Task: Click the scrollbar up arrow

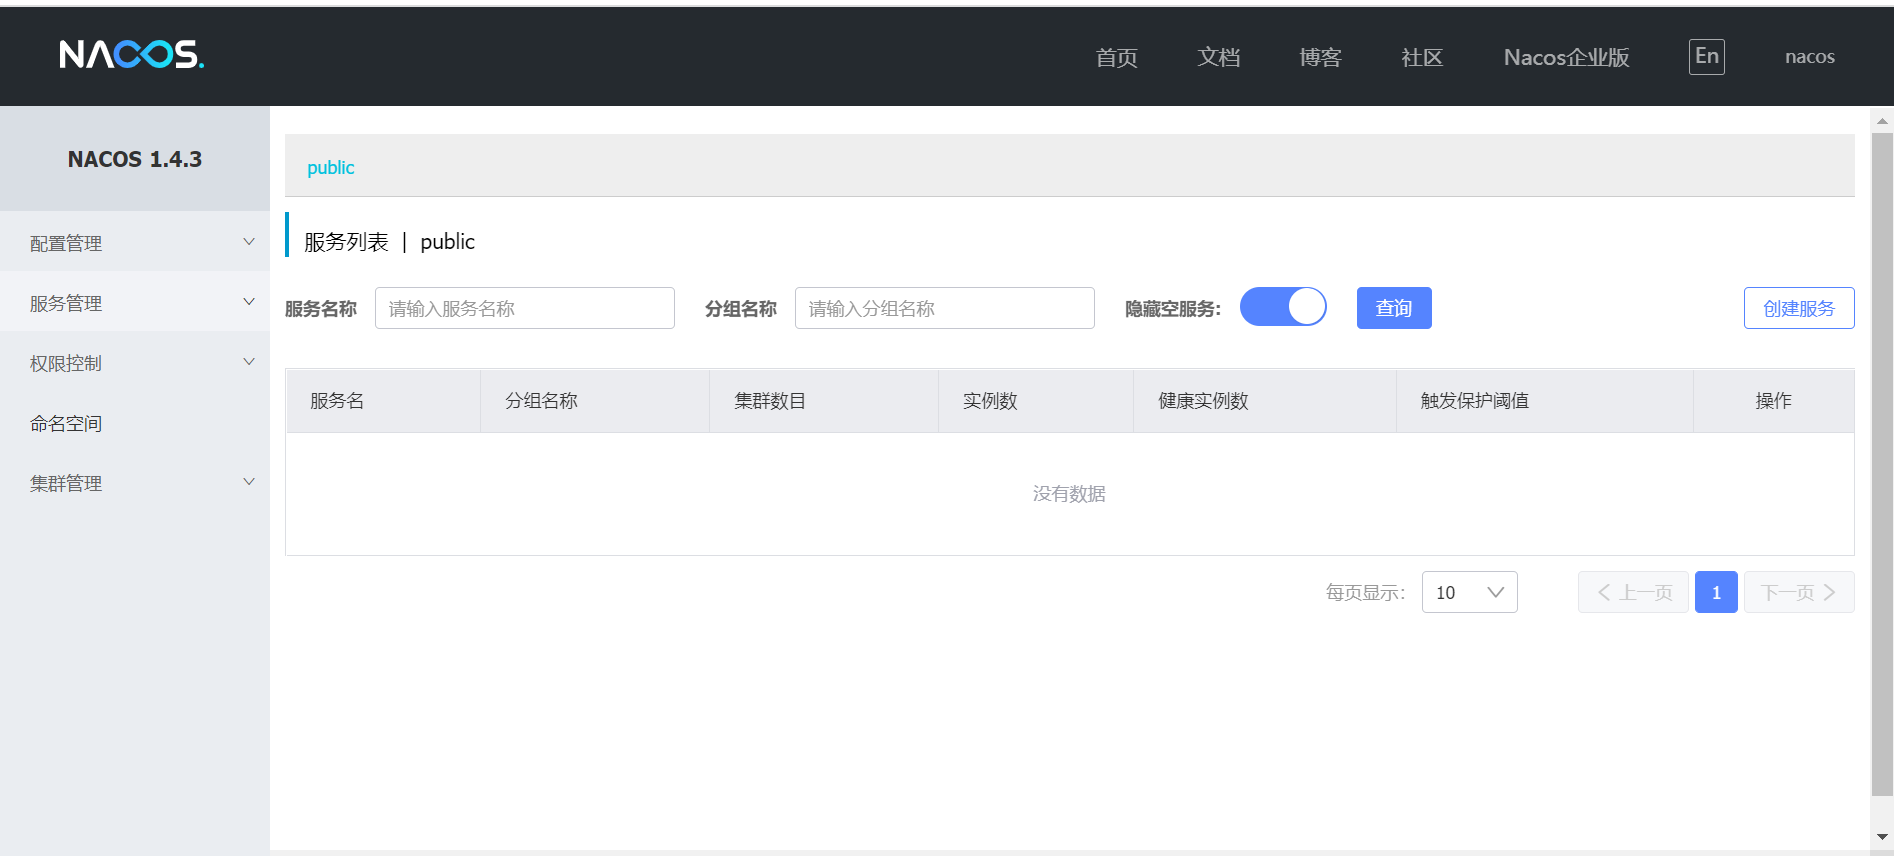Action: click(x=1882, y=121)
